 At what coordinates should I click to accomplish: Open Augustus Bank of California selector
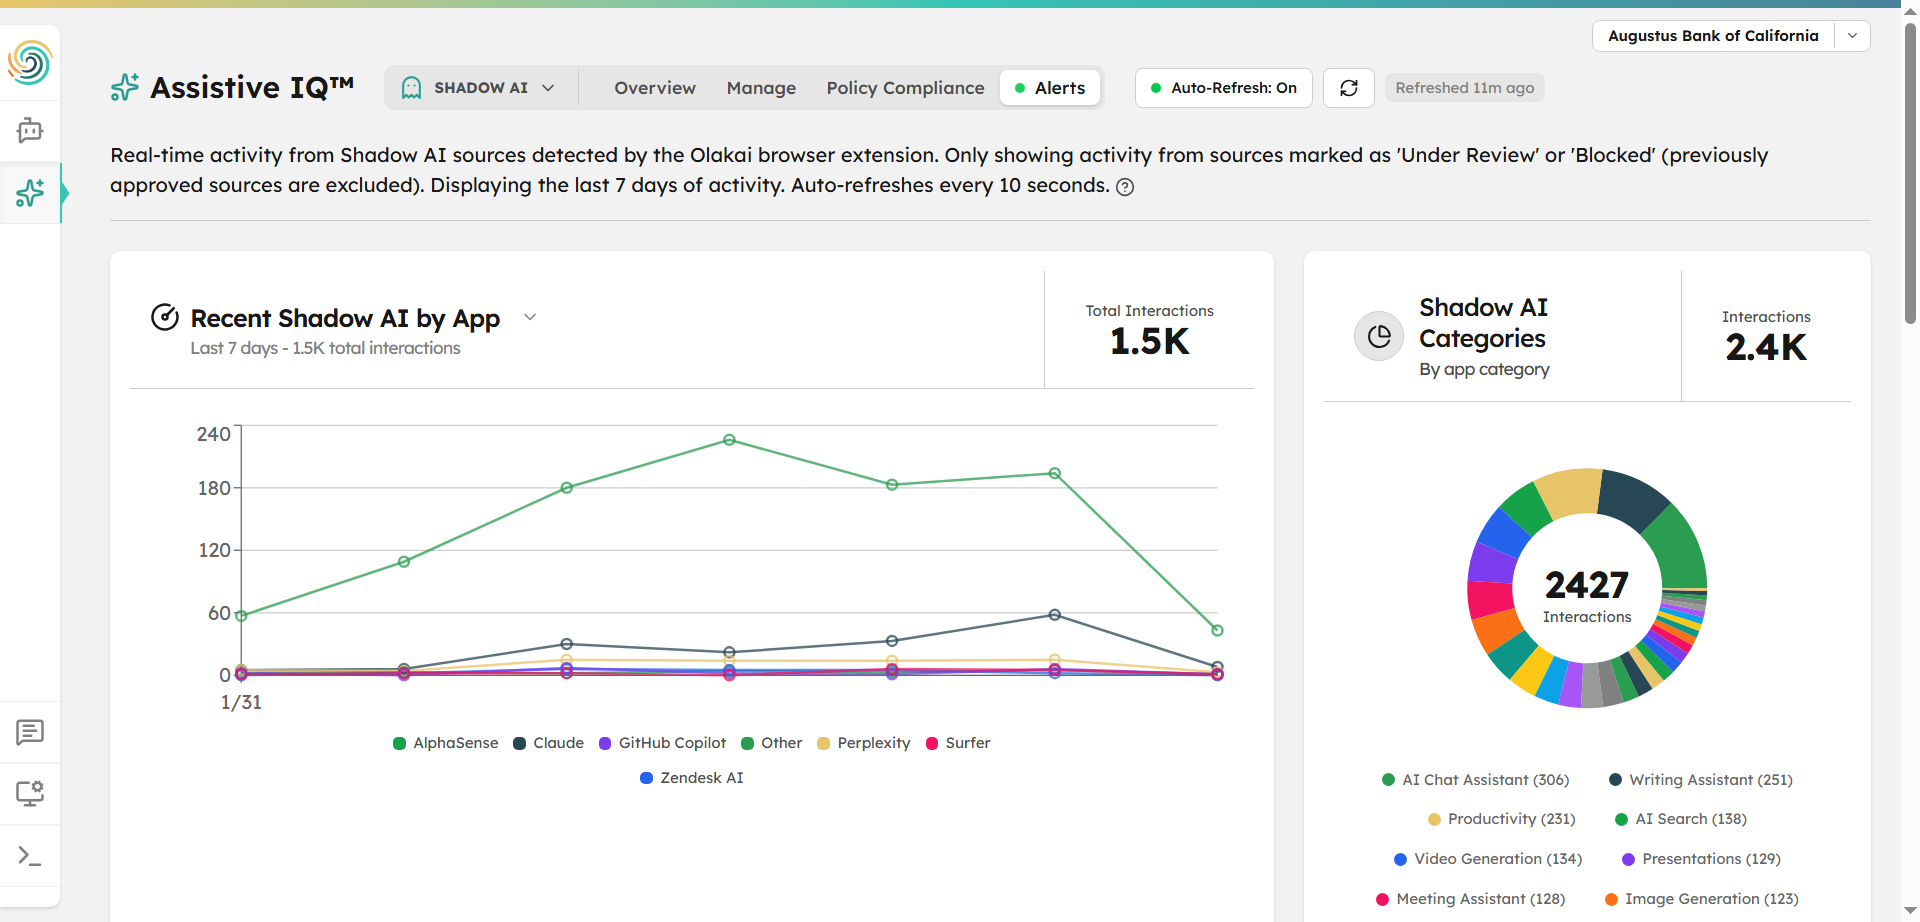[1730, 36]
